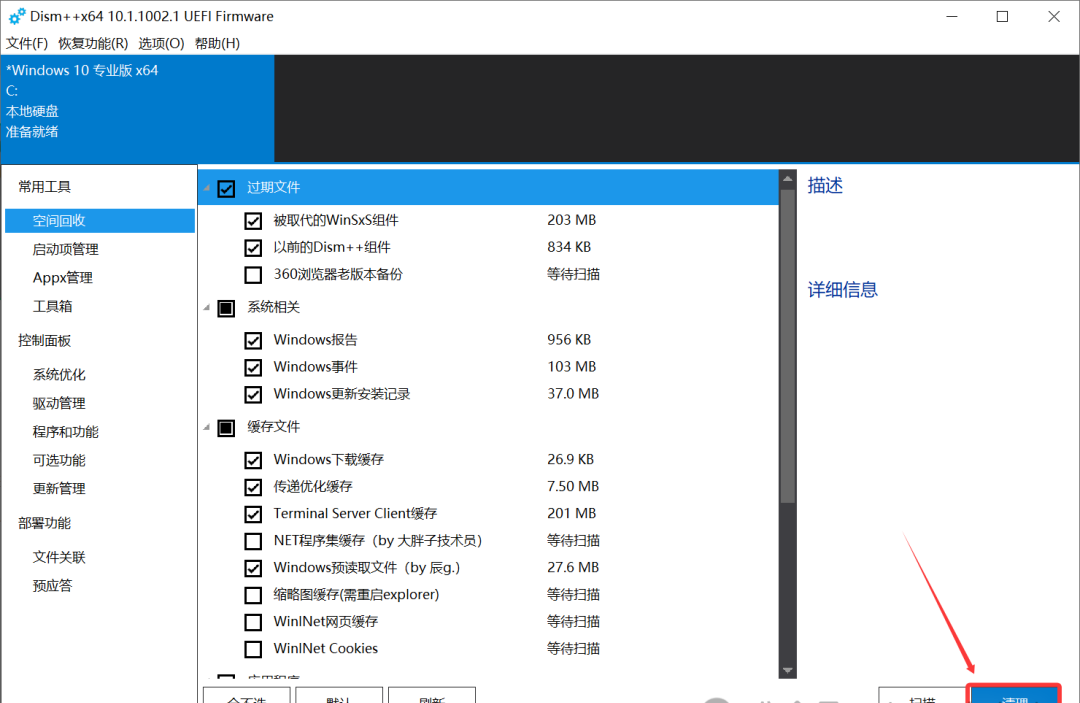Image resolution: width=1080 pixels, height=703 pixels.
Task: Disable Terminal Server Client缓存 cleanup
Action: pos(253,513)
